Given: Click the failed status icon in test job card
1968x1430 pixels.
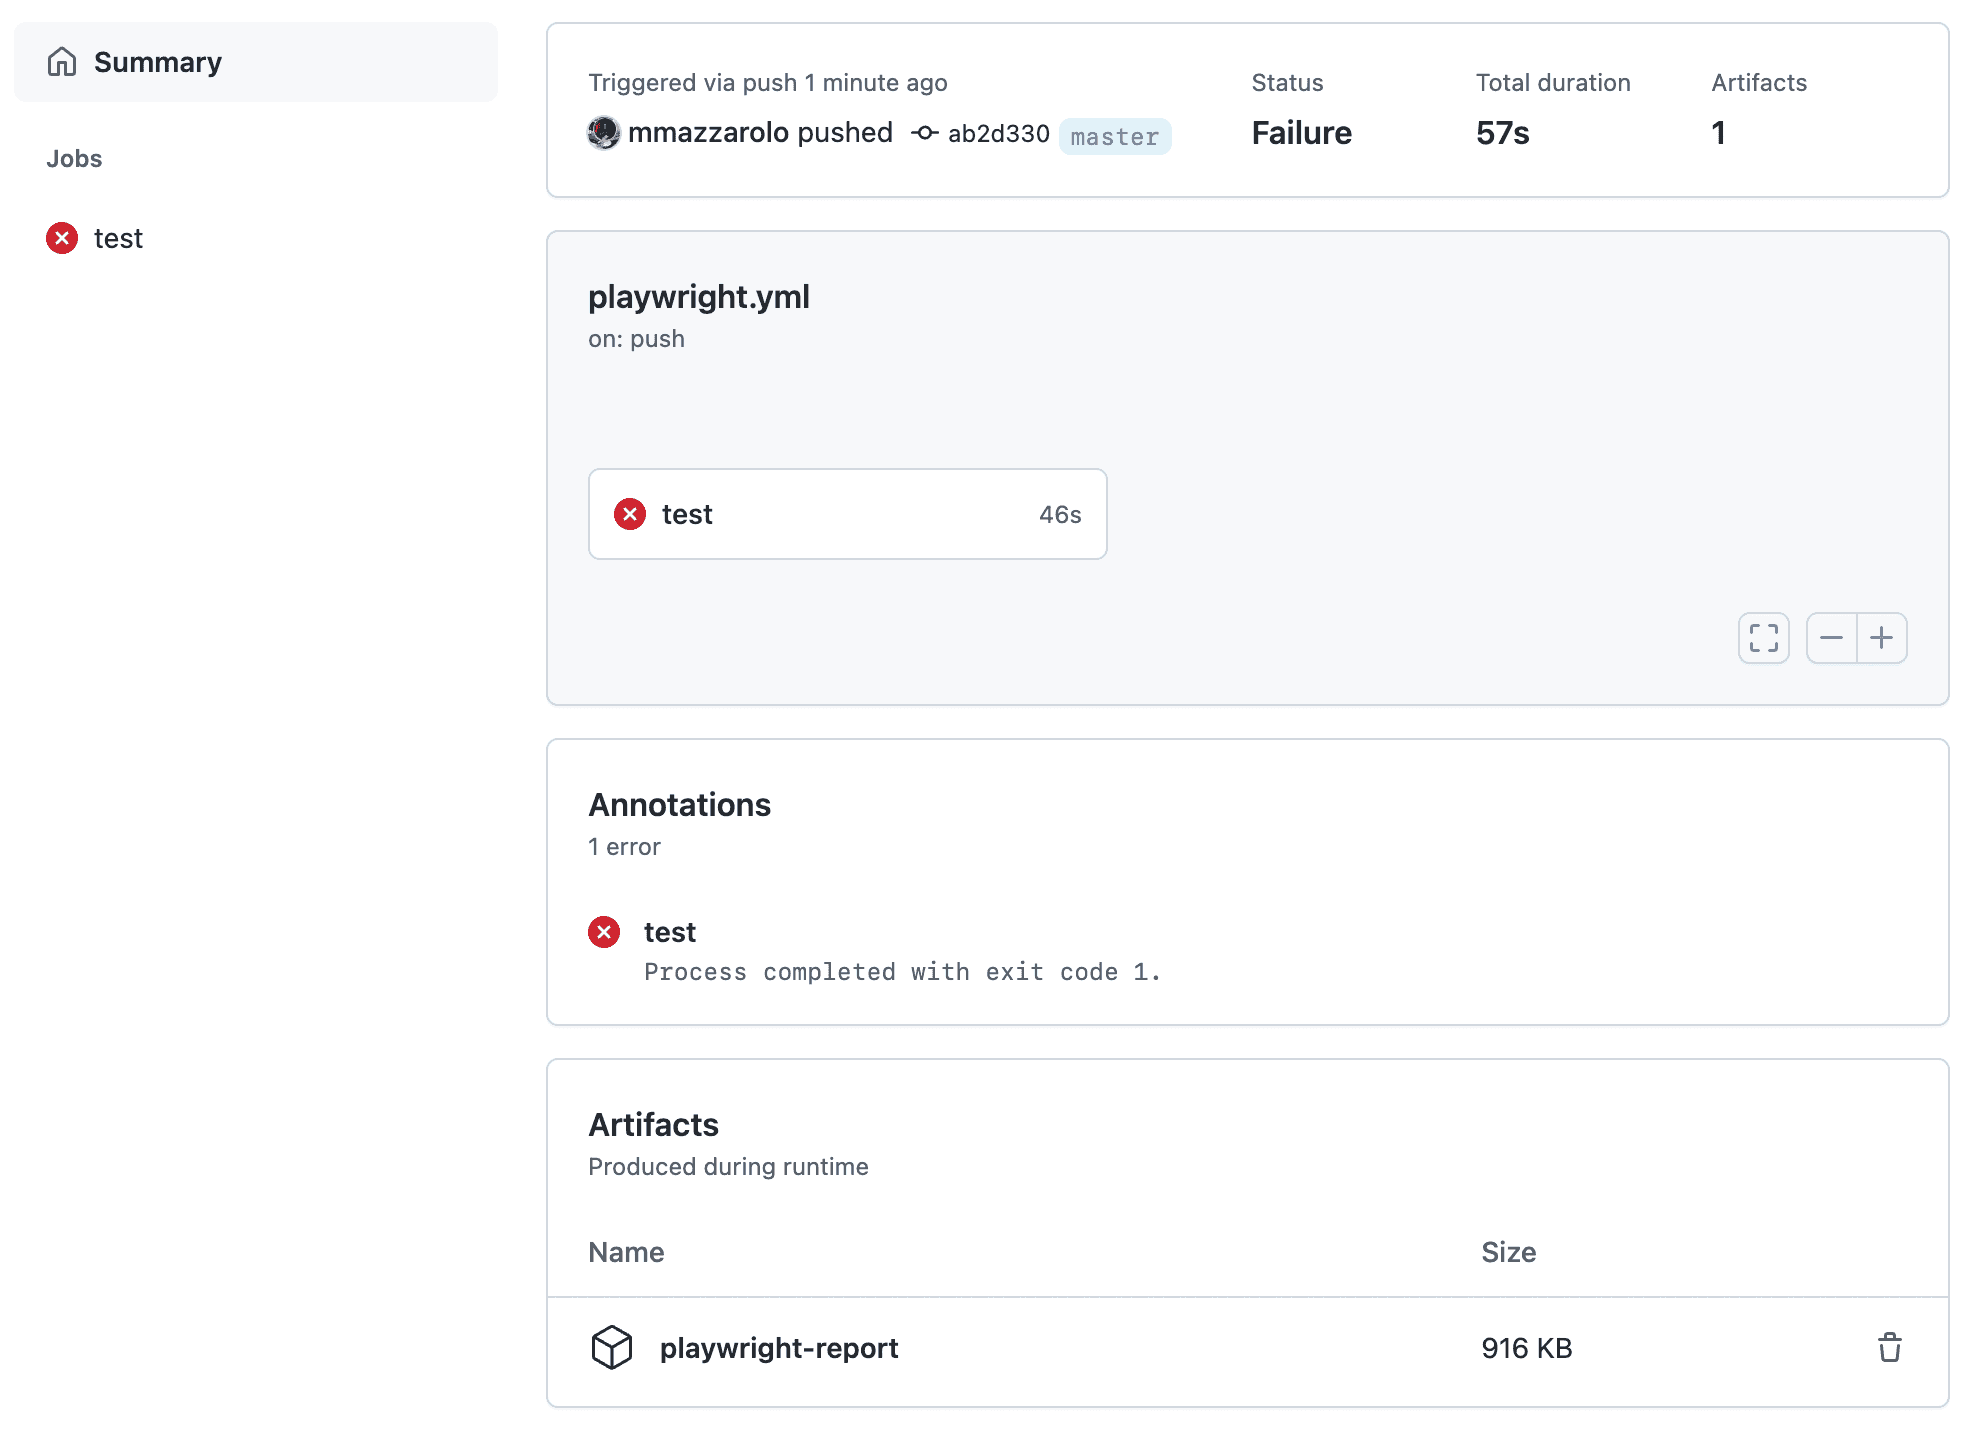Looking at the screenshot, I should click(x=630, y=514).
